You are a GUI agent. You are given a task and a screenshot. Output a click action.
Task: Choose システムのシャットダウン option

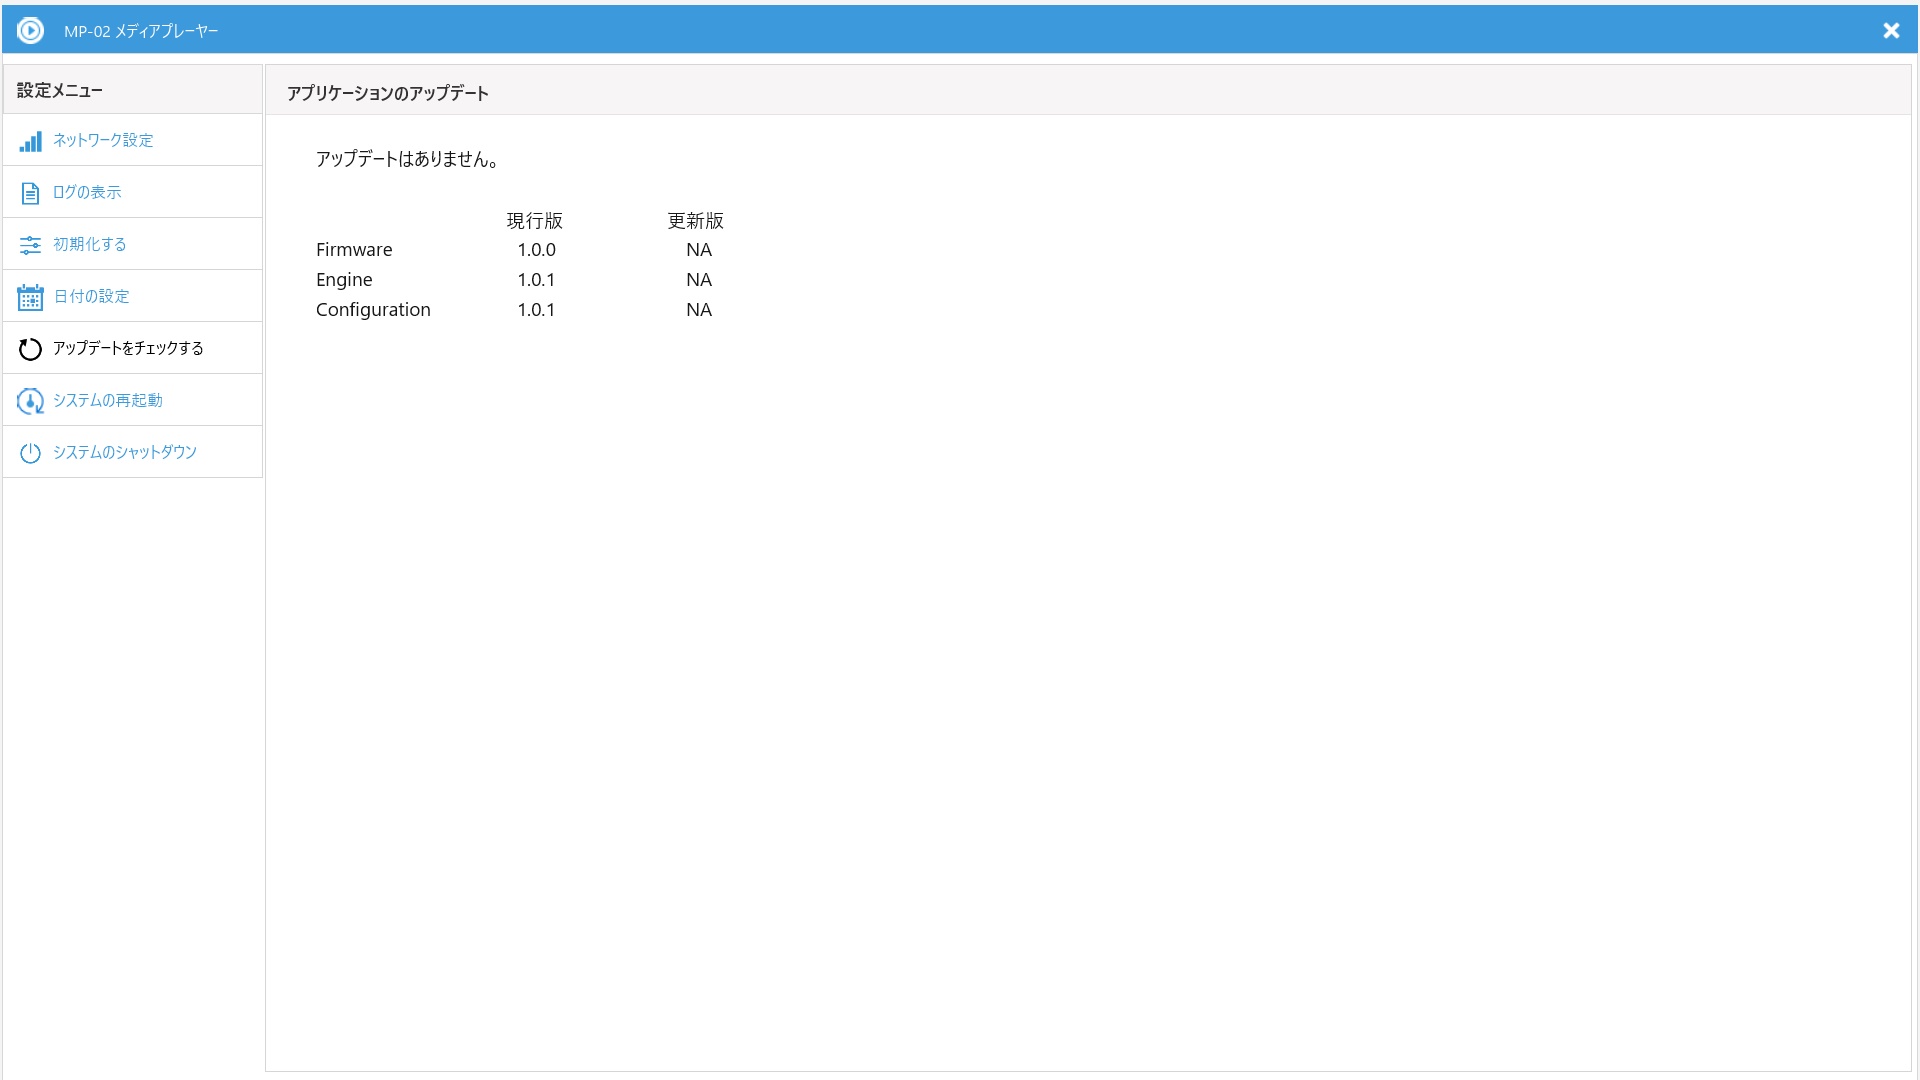tap(125, 453)
